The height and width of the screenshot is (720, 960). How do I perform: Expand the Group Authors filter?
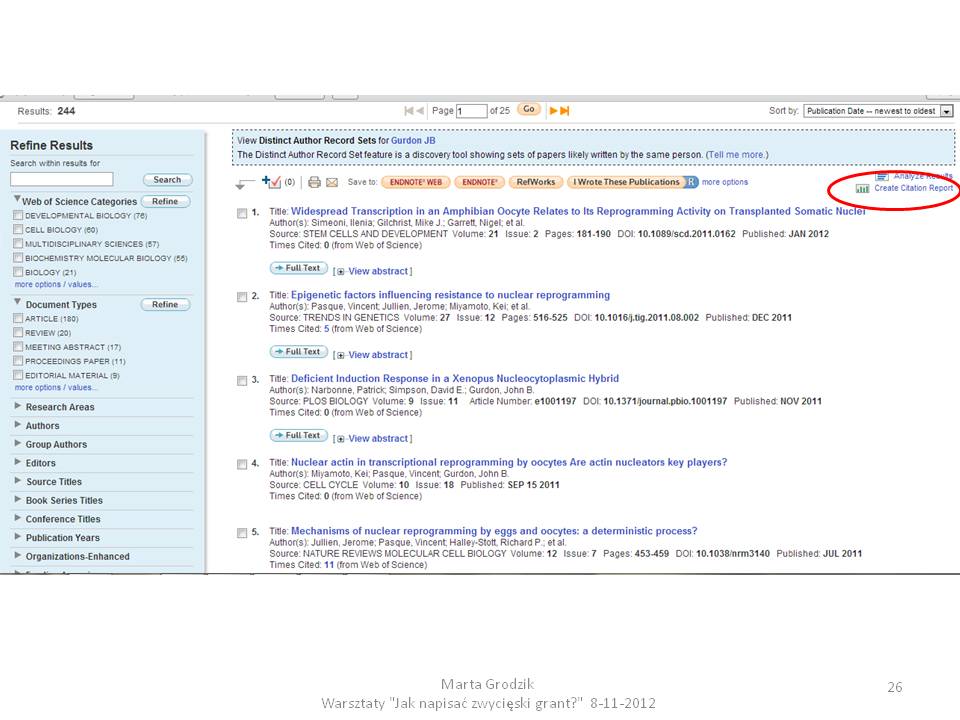click(x=18, y=443)
